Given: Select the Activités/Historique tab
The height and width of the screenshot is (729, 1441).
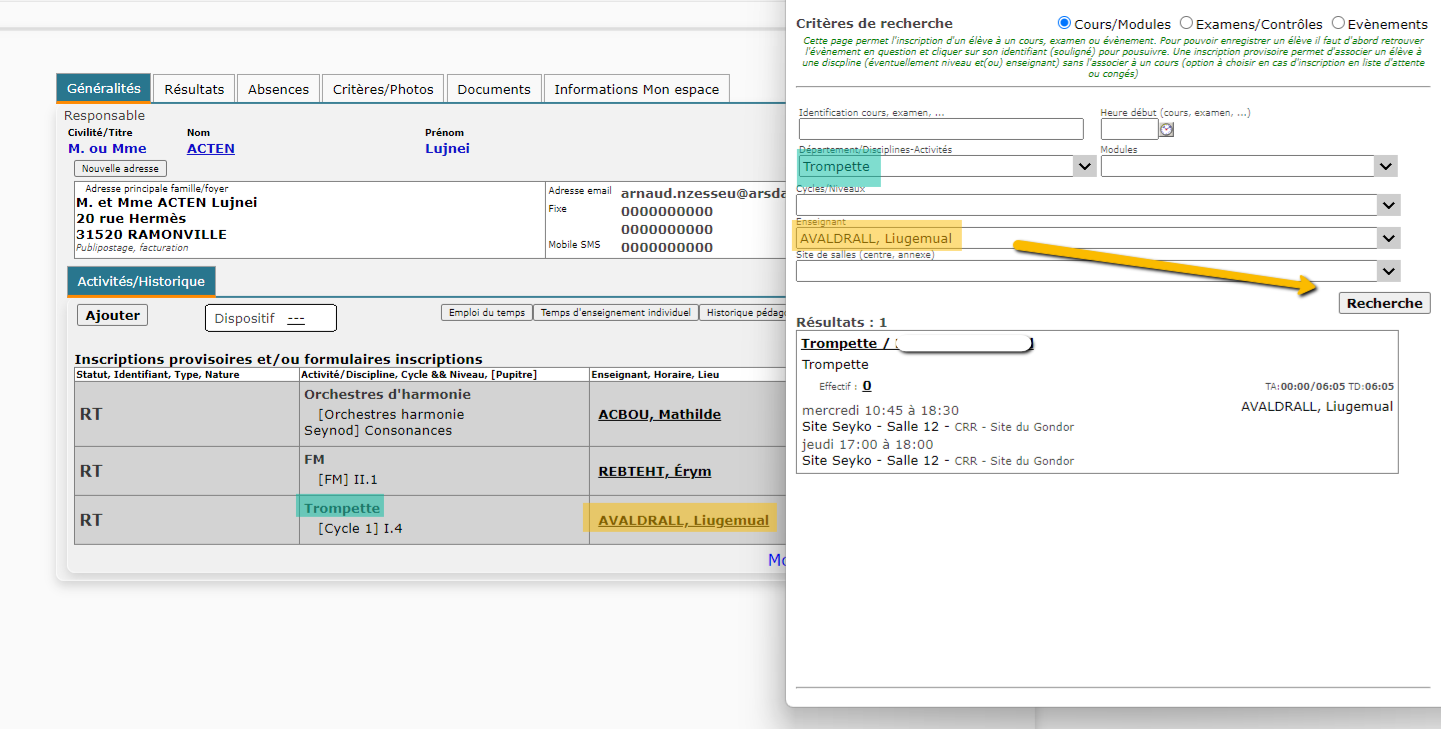Looking at the screenshot, I should 141,281.
